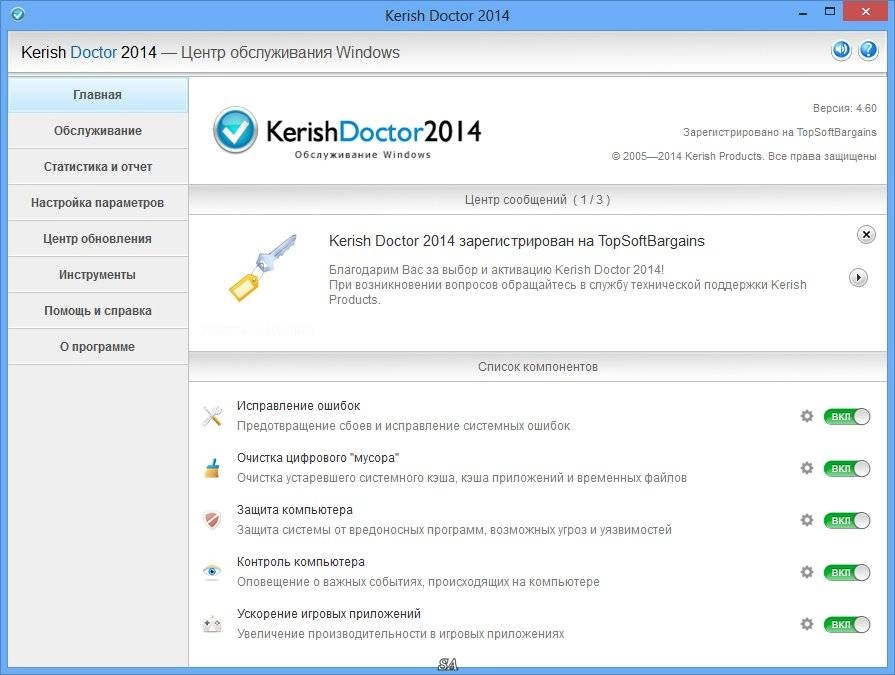The image size is (895, 675).
Task: Dismiss the registration message with X button
Action: coord(866,235)
